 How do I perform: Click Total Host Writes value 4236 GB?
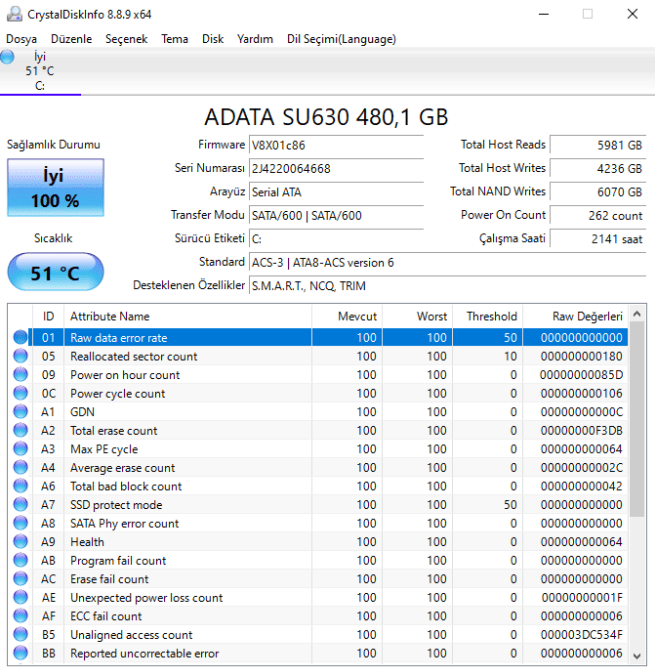pyautogui.click(x=598, y=168)
